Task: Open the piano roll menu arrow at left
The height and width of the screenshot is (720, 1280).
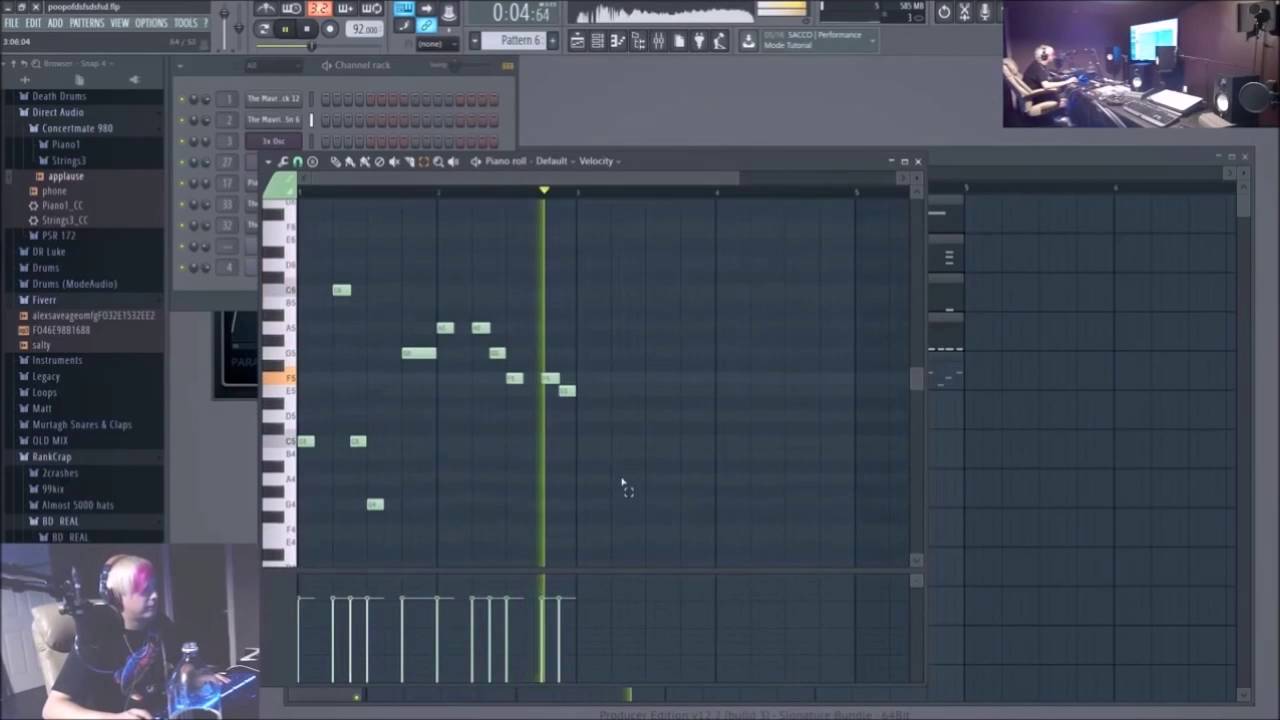Action: [268, 161]
